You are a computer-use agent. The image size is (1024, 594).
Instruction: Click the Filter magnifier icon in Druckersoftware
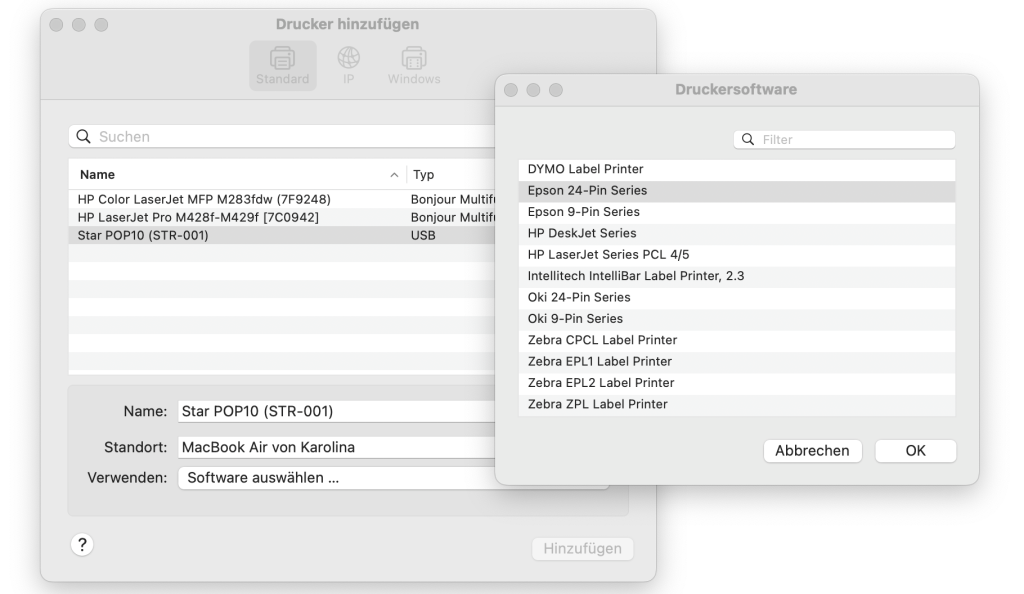coord(748,140)
